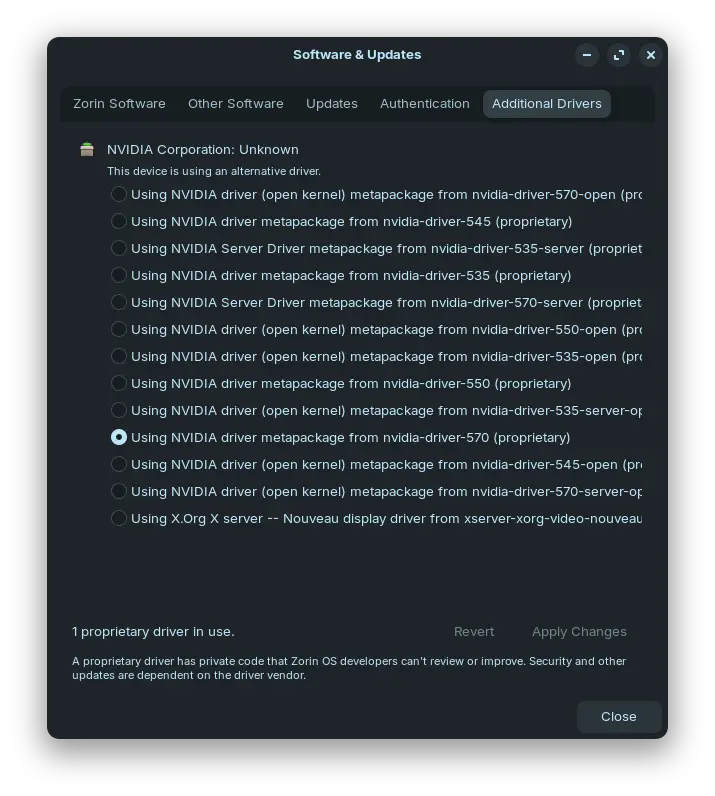Choose nvidia-driver-535-server radio option
The height and width of the screenshot is (796, 715).
click(119, 248)
